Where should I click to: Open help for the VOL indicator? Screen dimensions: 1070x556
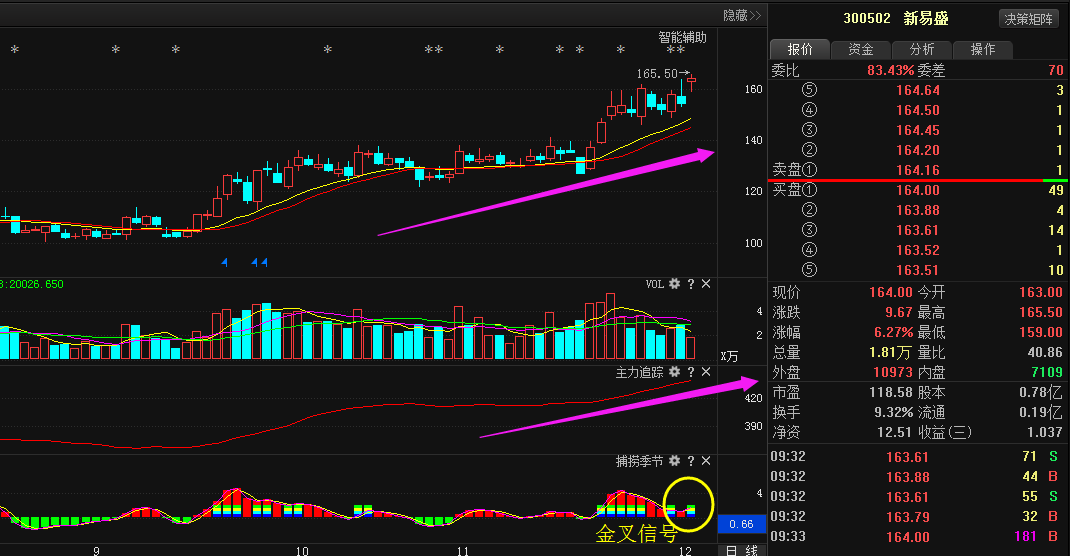pos(690,284)
